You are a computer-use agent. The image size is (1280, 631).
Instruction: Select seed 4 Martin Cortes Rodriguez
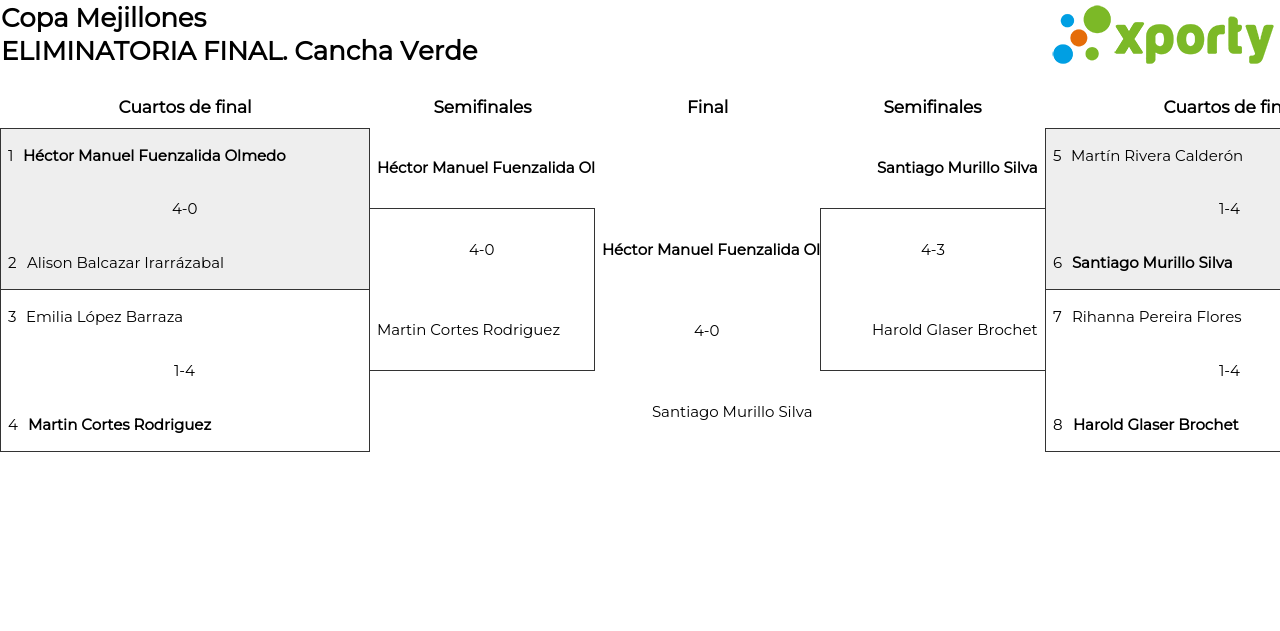[119, 425]
